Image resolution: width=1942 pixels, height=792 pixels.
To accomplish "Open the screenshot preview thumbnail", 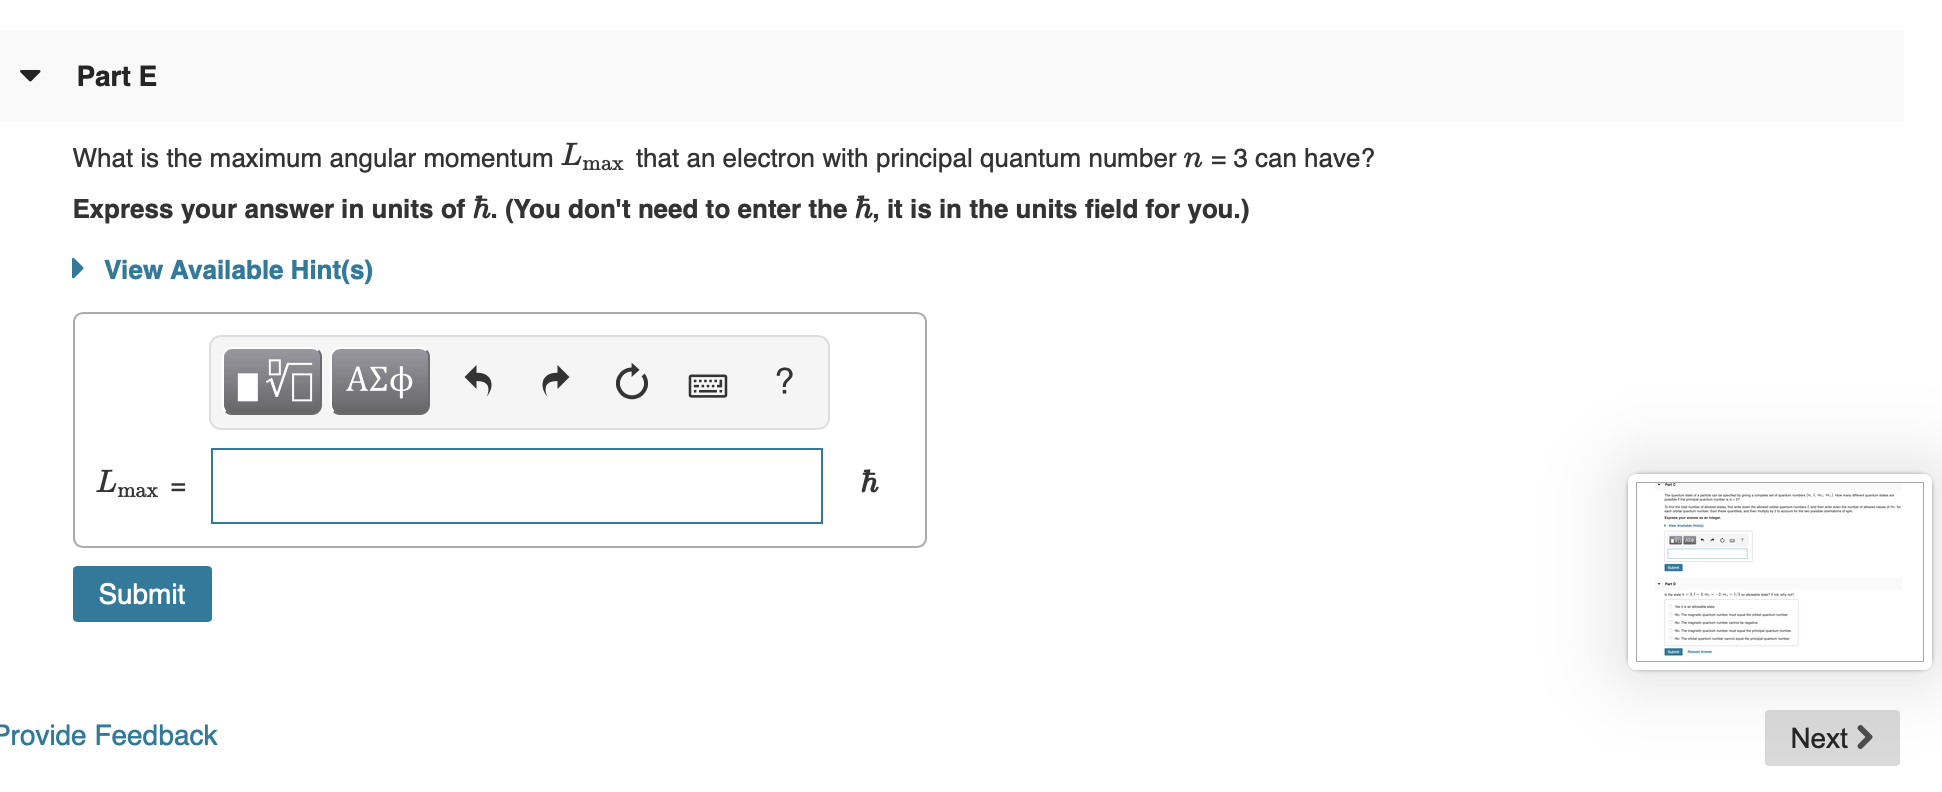I will 1780,572.
